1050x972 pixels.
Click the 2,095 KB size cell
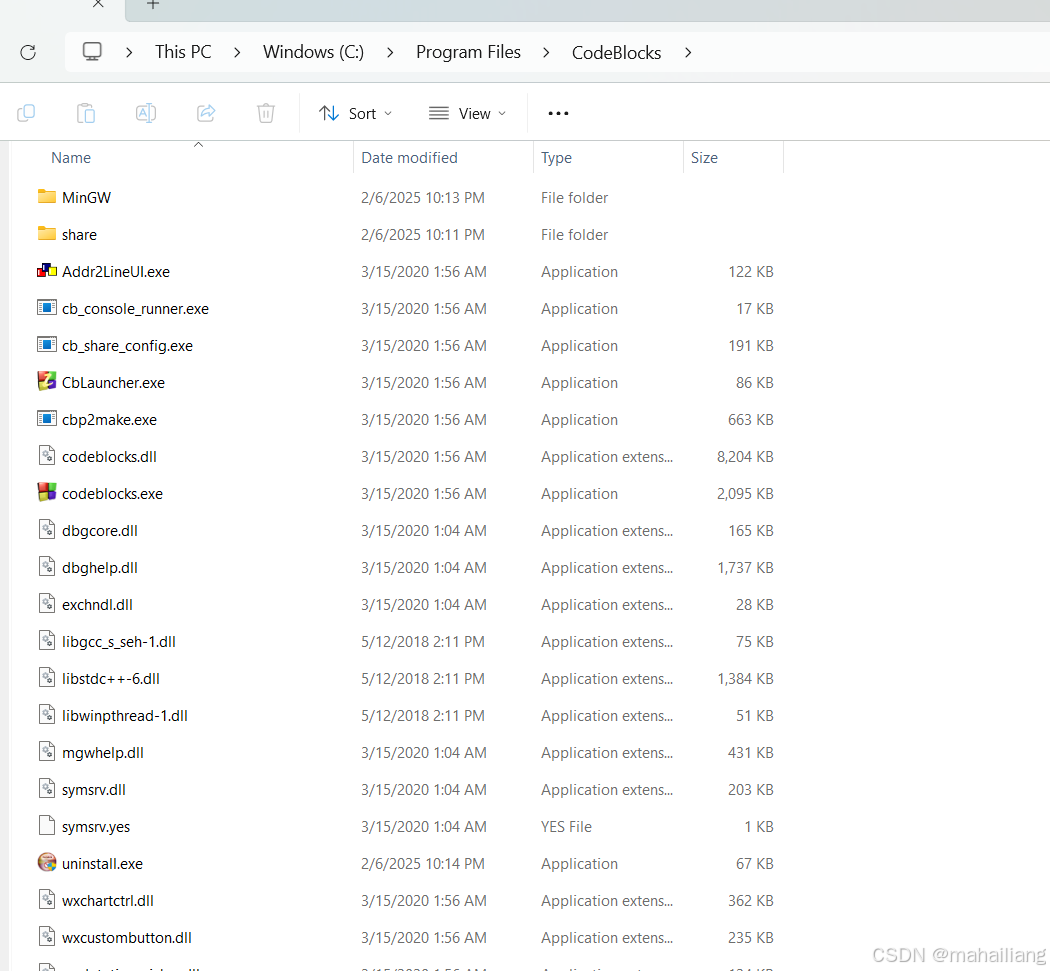click(x=745, y=493)
